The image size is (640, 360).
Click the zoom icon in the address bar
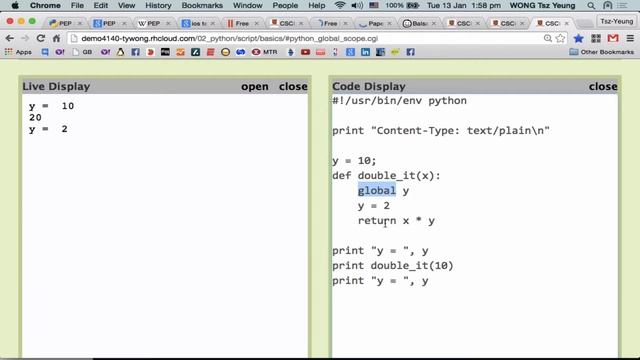click(548, 38)
